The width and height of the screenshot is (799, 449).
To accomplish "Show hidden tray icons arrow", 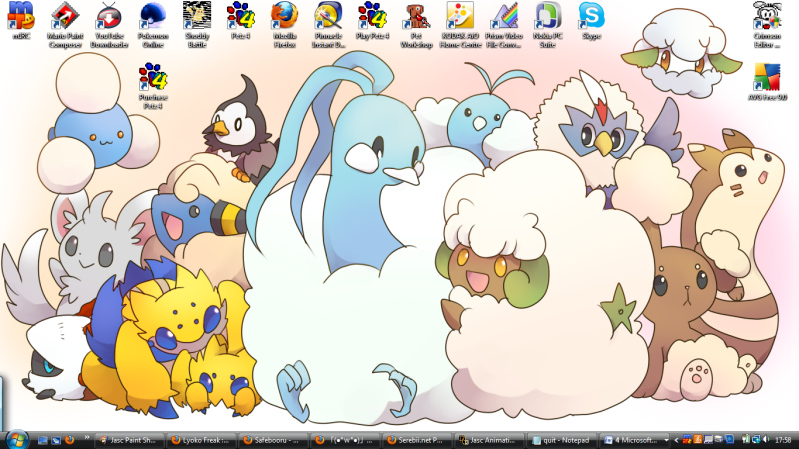I will point(677,440).
